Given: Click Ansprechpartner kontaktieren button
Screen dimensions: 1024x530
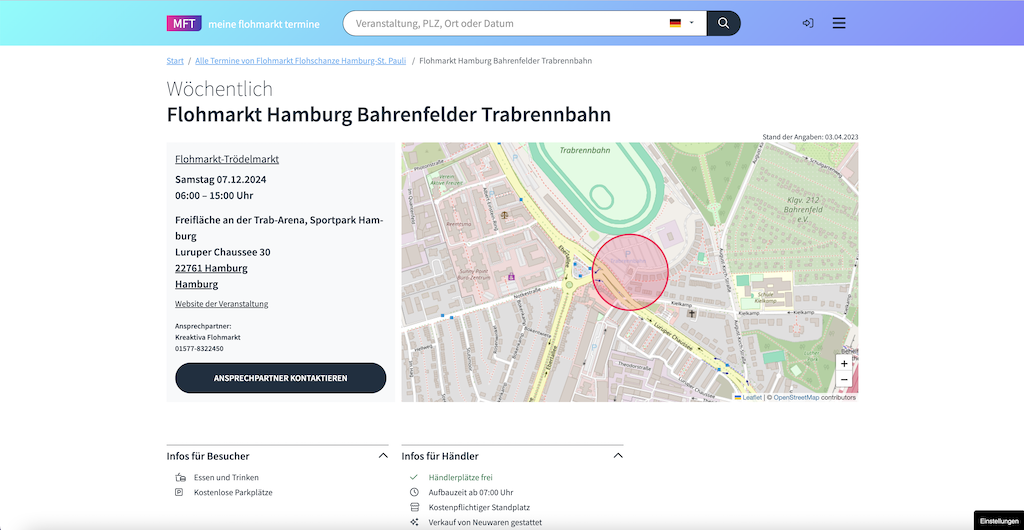Looking at the screenshot, I should click(280, 378).
